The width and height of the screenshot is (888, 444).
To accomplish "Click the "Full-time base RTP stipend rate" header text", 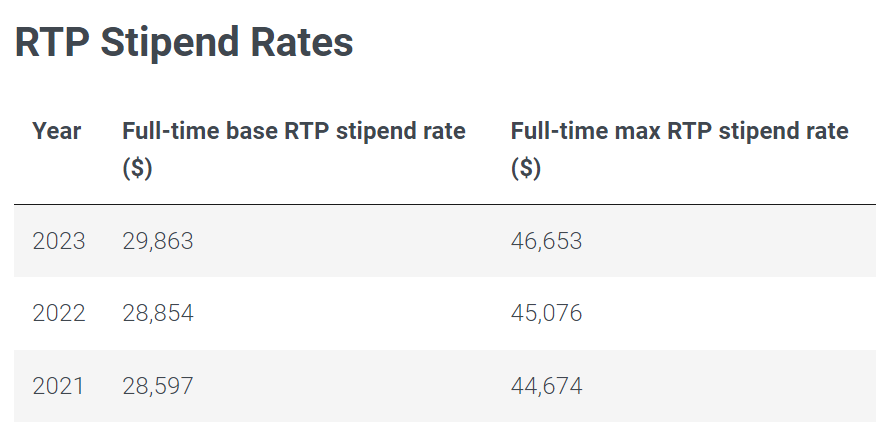I will (294, 131).
